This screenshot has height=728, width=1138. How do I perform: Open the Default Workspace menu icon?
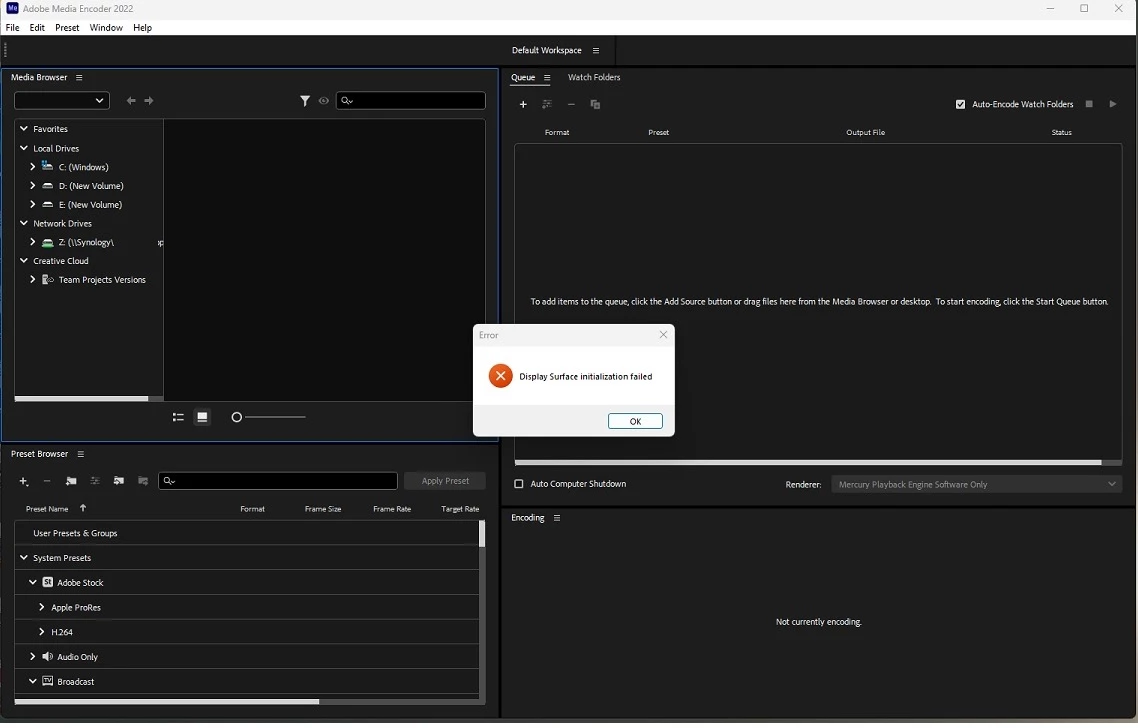[596, 51]
